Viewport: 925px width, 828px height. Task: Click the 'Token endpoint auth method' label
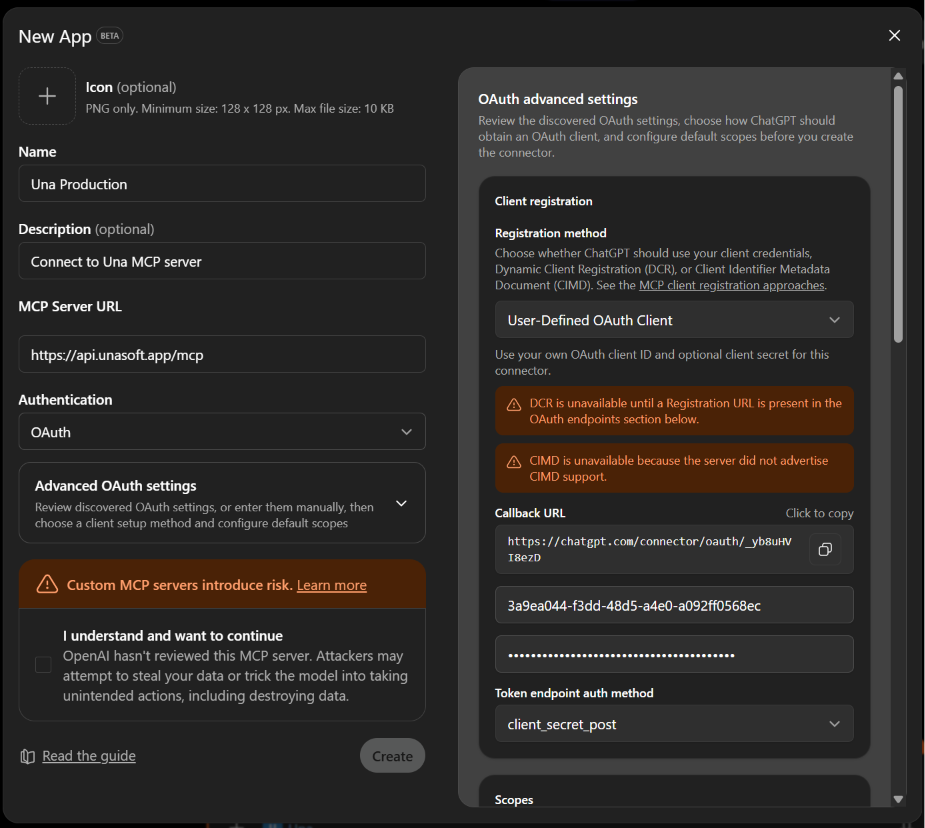coord(574,693)
